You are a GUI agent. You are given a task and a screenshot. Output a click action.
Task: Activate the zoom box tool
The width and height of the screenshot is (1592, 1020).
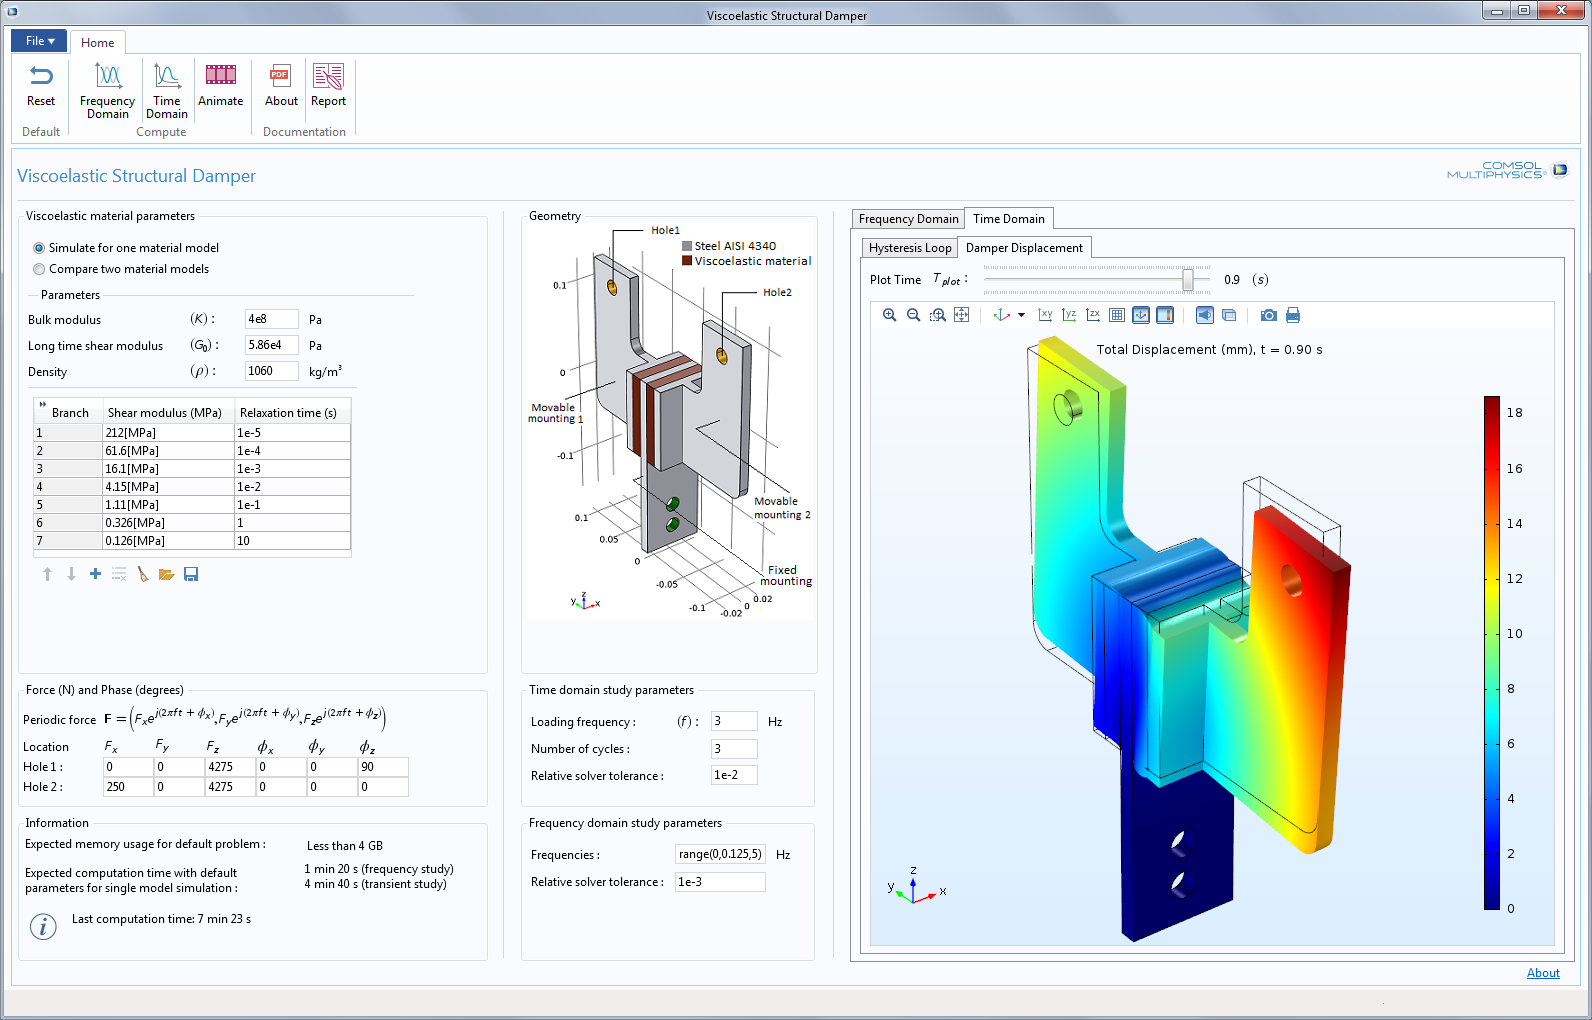[937, 315]
